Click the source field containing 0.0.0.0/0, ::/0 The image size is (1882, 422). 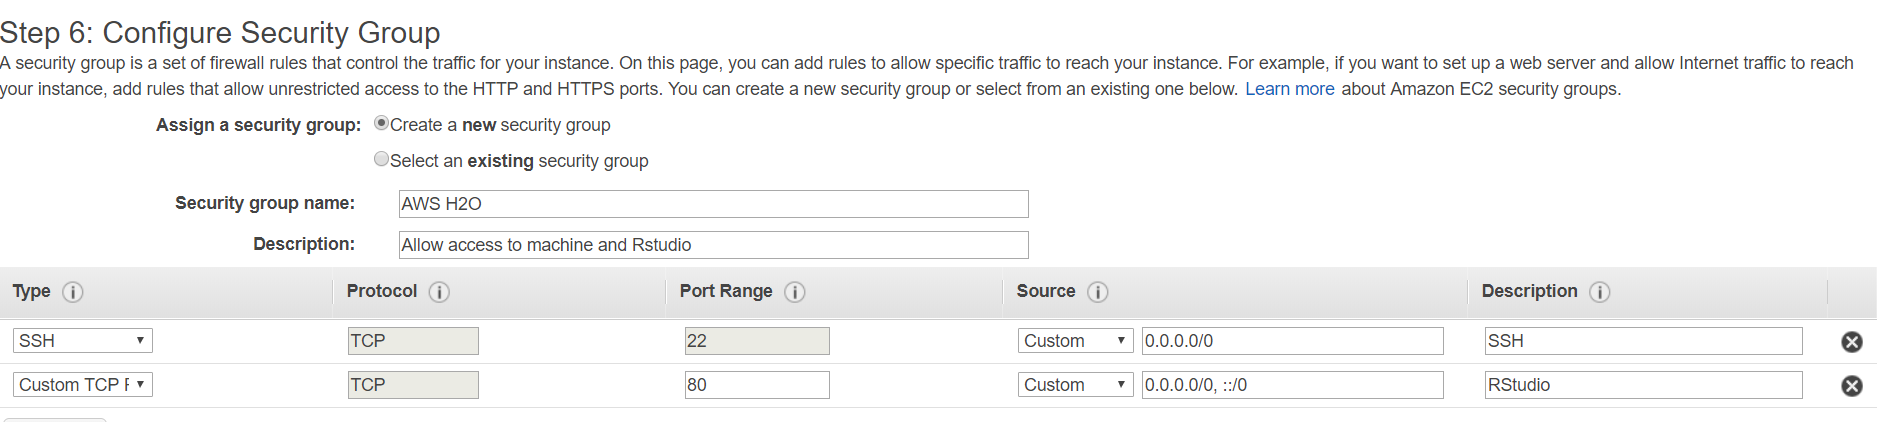pos(1293,385)
